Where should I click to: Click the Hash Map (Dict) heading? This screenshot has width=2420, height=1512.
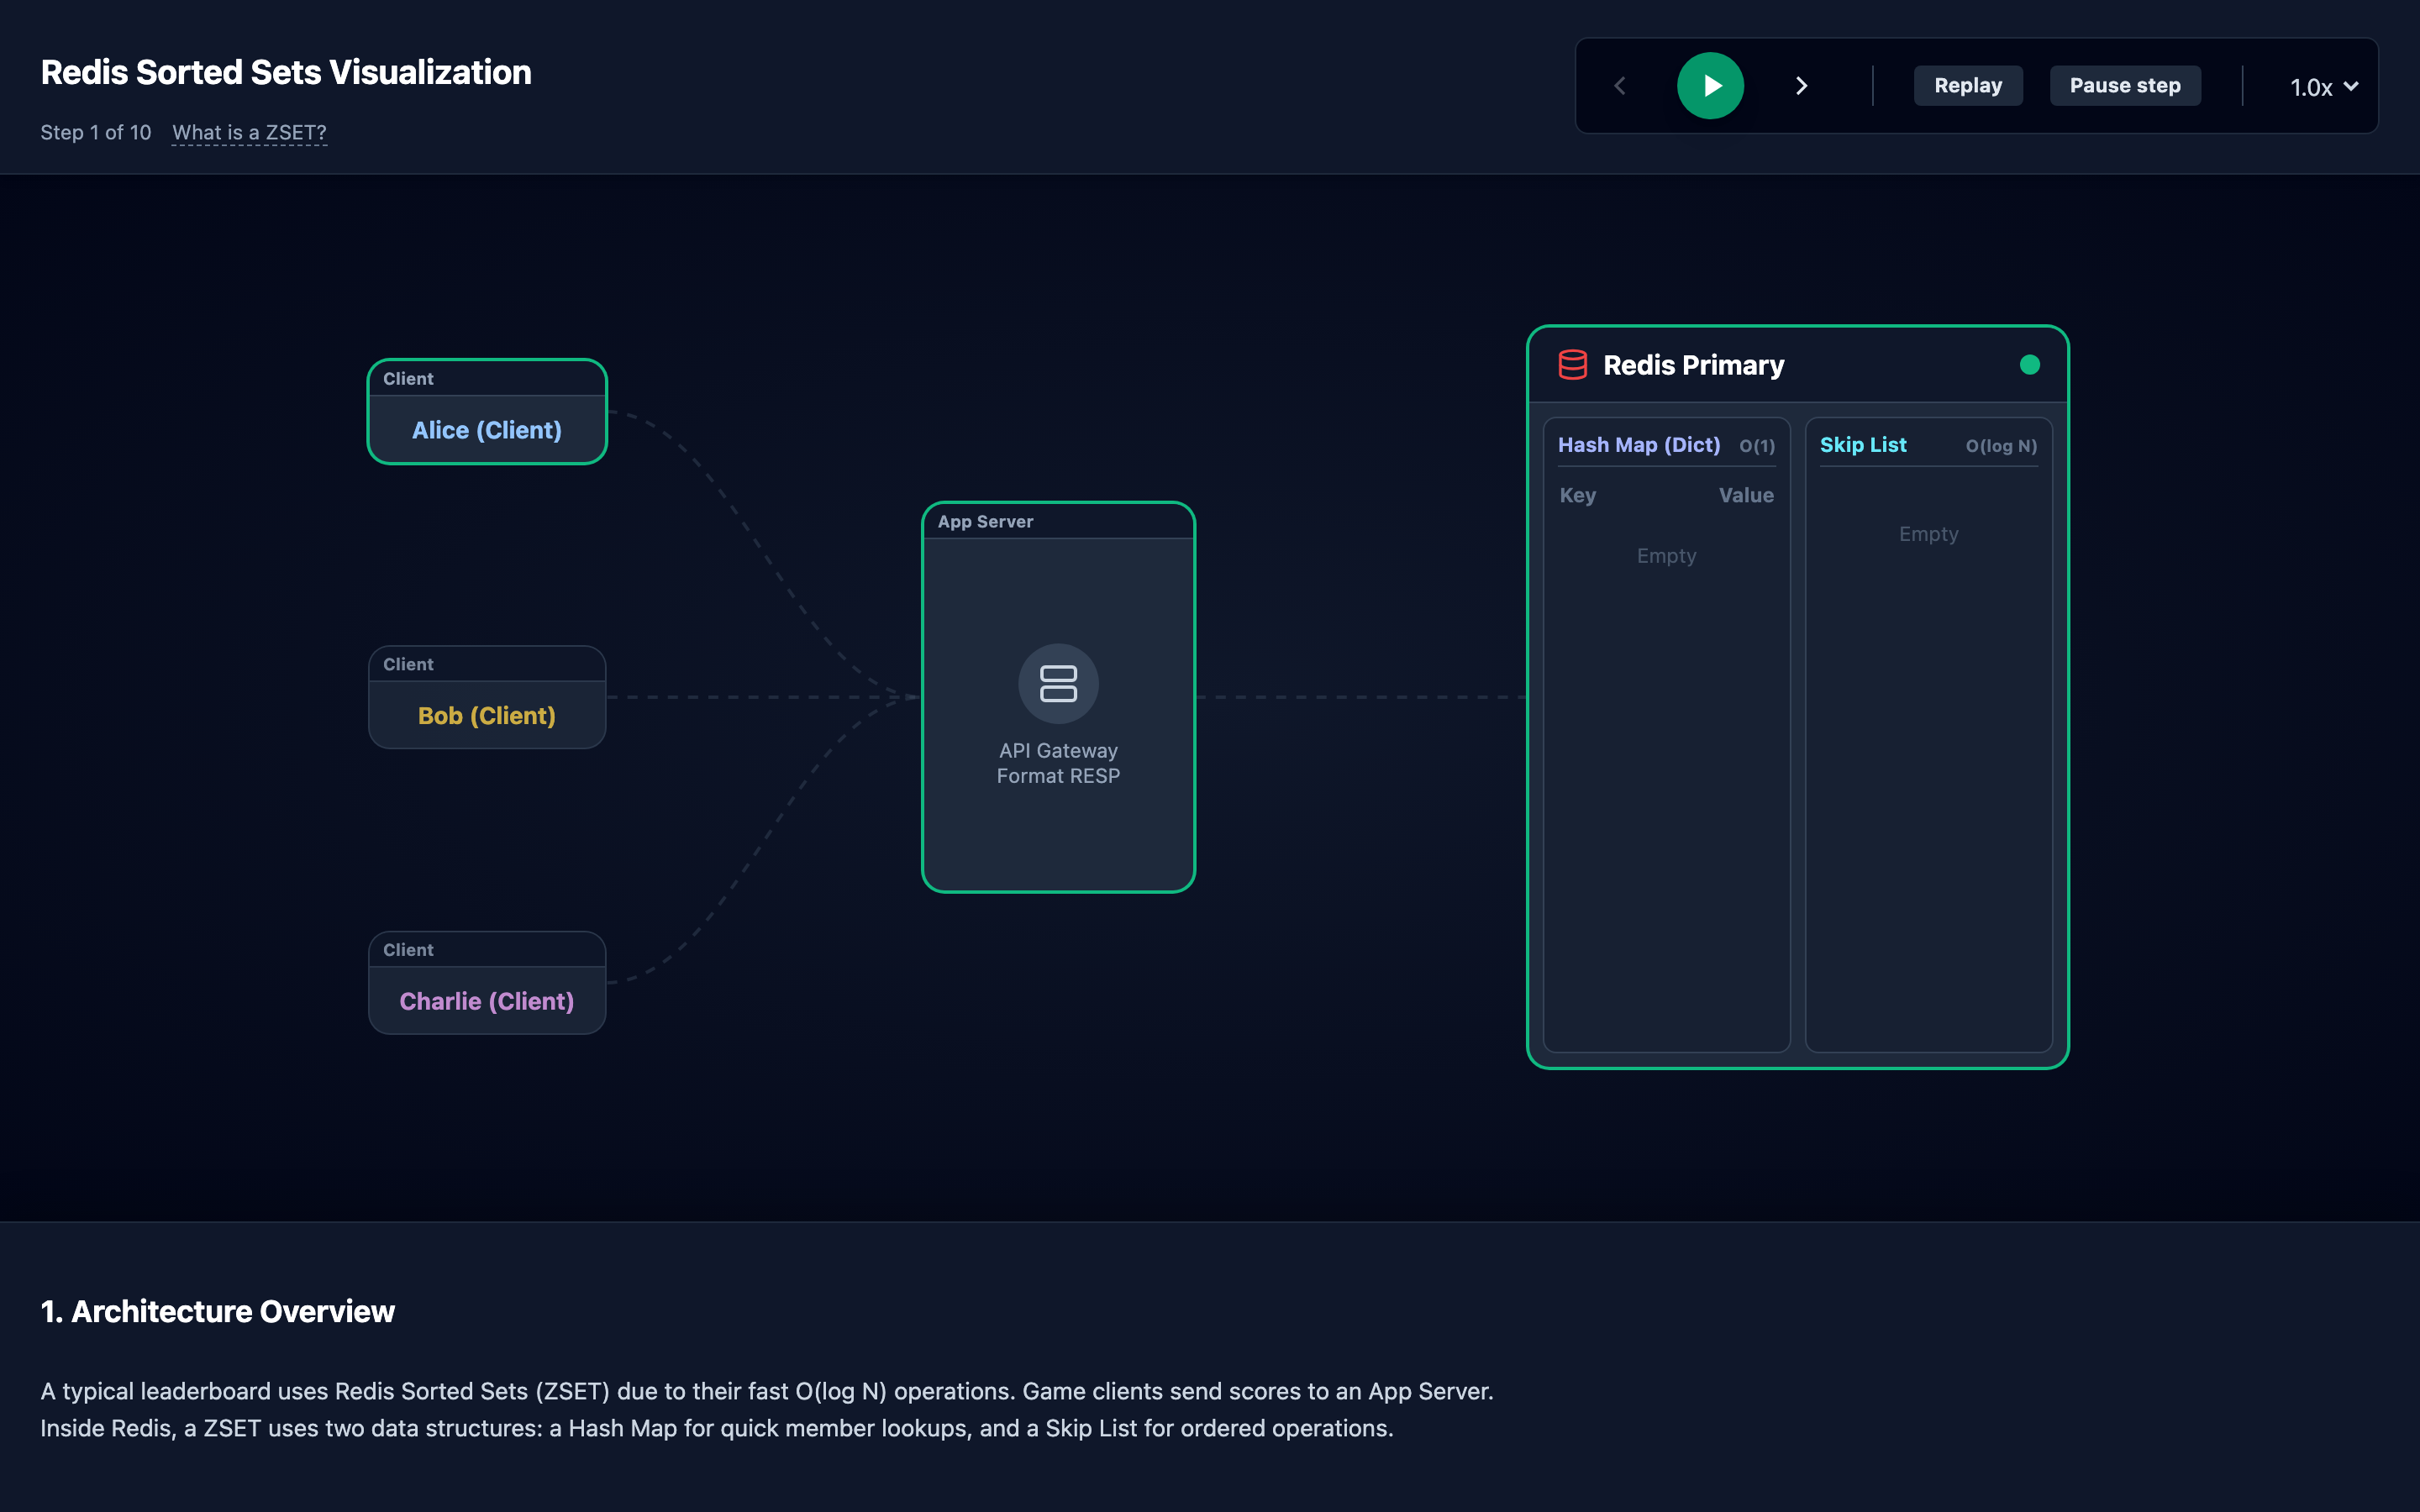(x=1639, y=445)
